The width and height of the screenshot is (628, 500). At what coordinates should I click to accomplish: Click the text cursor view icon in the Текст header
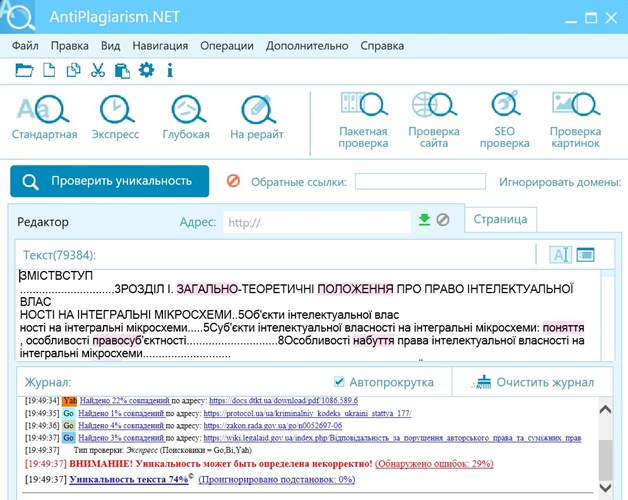point(560,255)
